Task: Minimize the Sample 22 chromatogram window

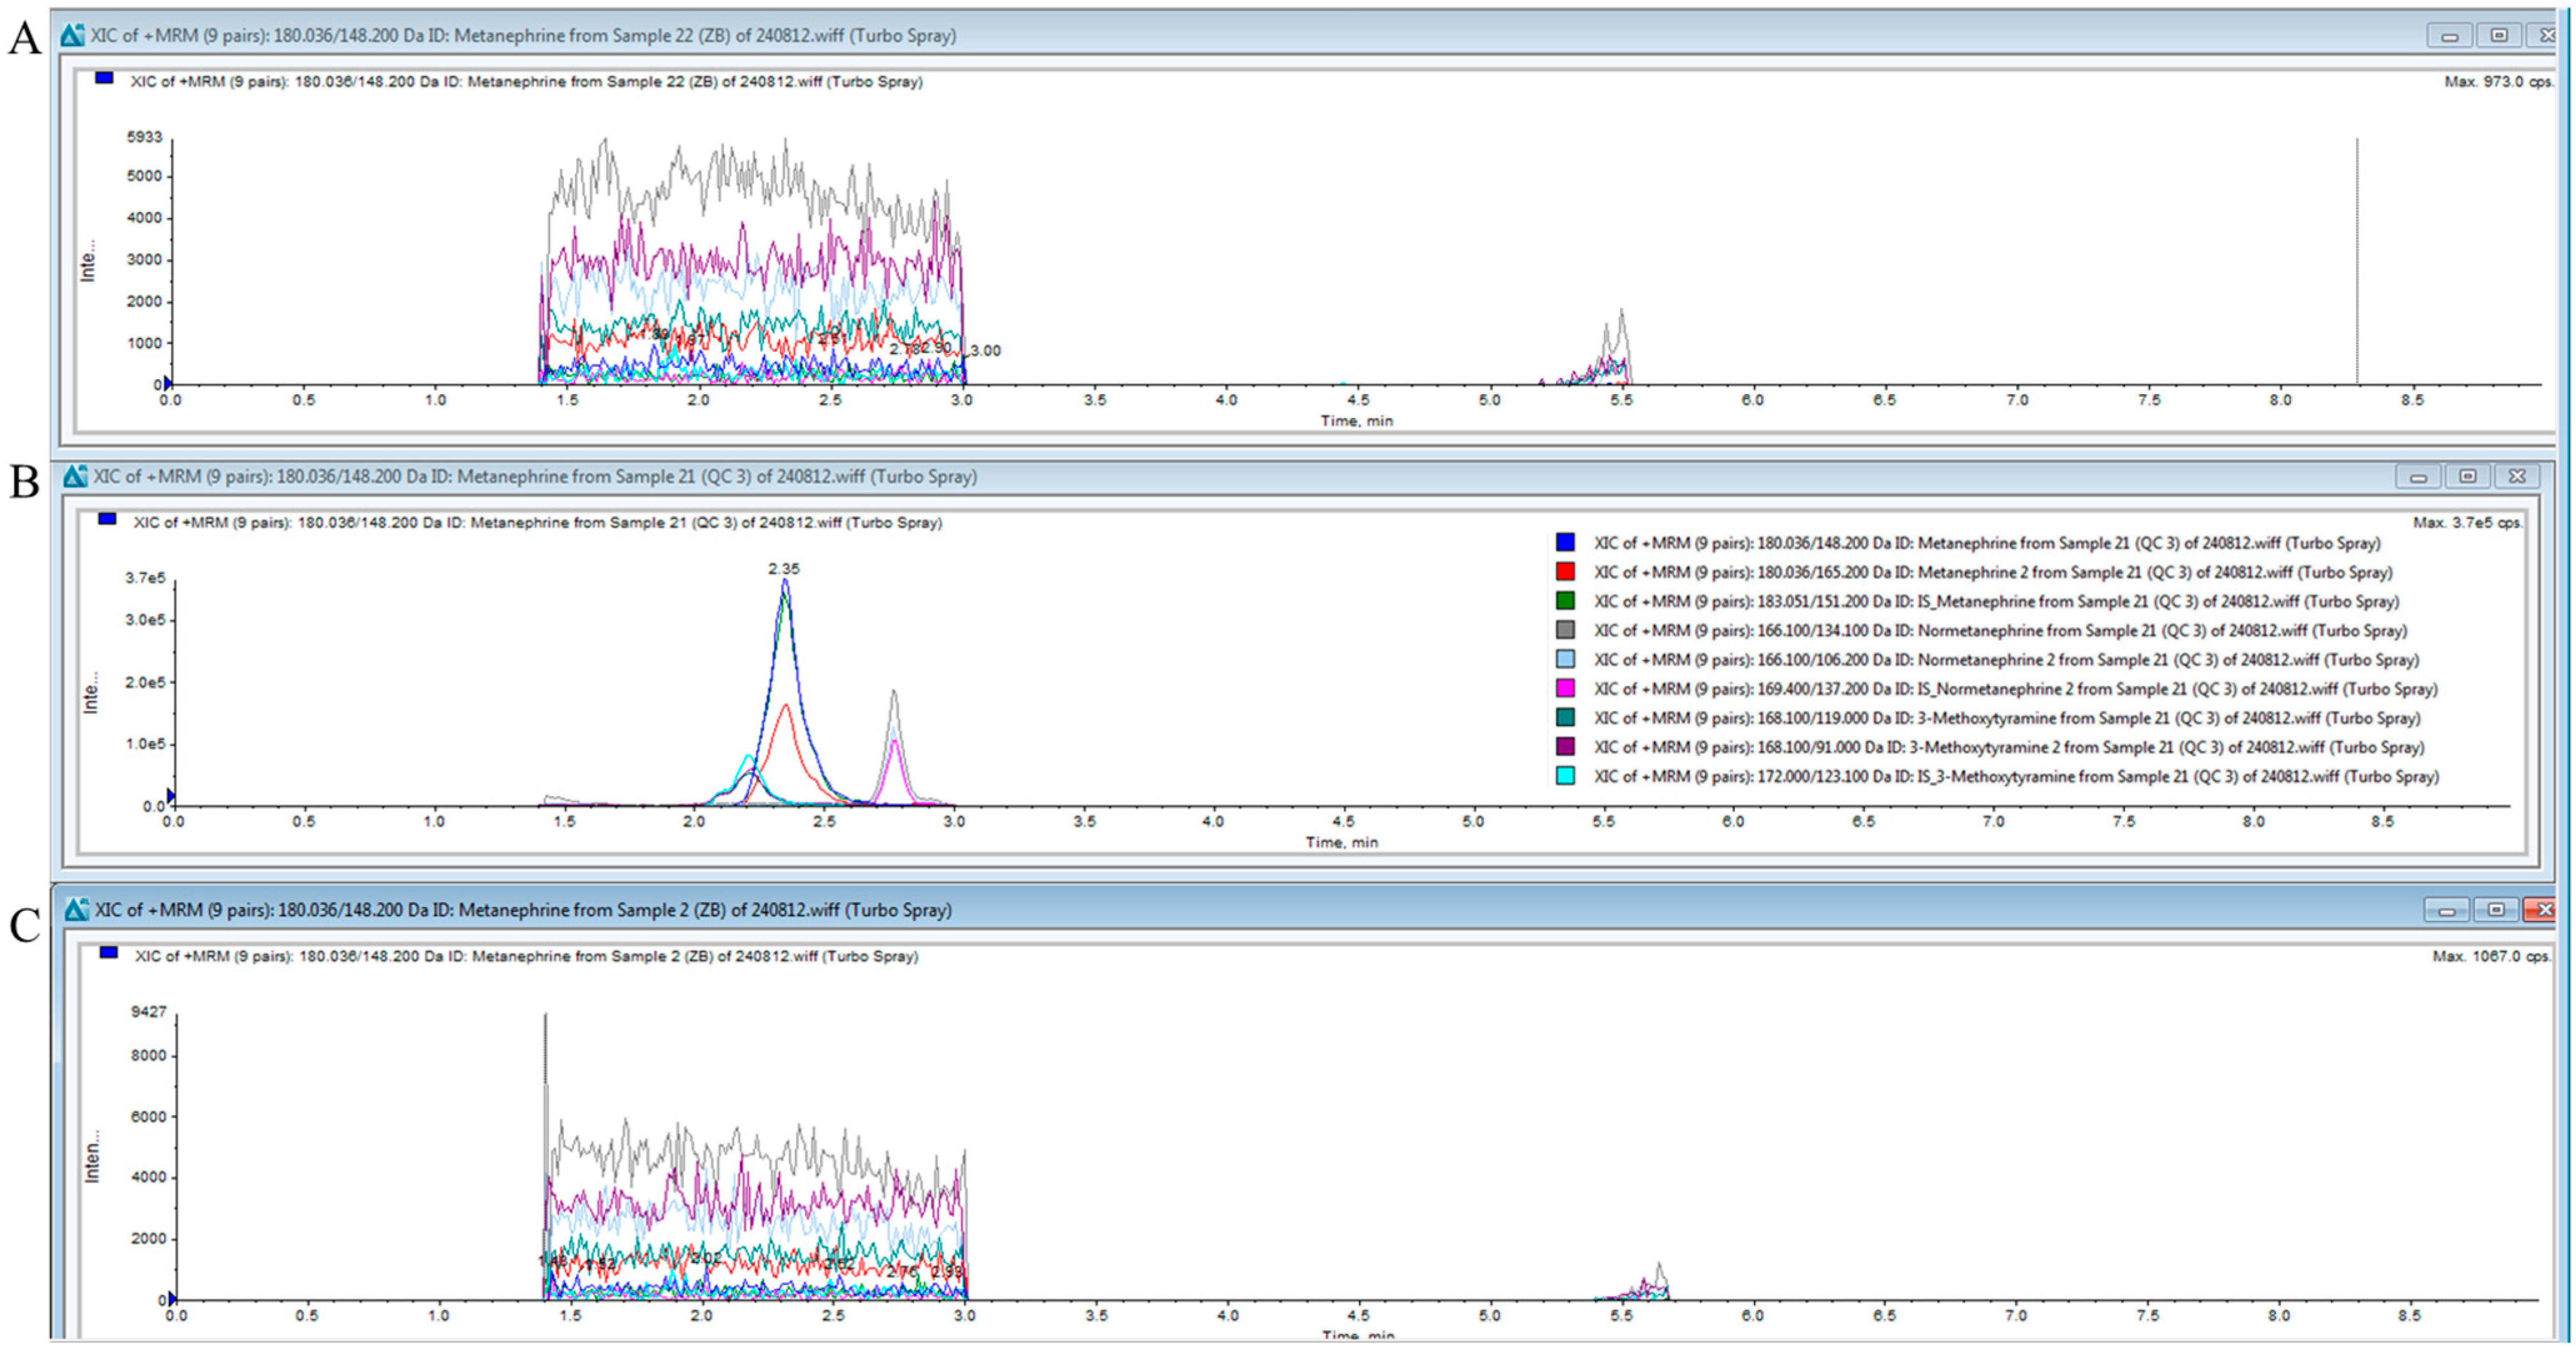Action: (x=2449, y=36)
